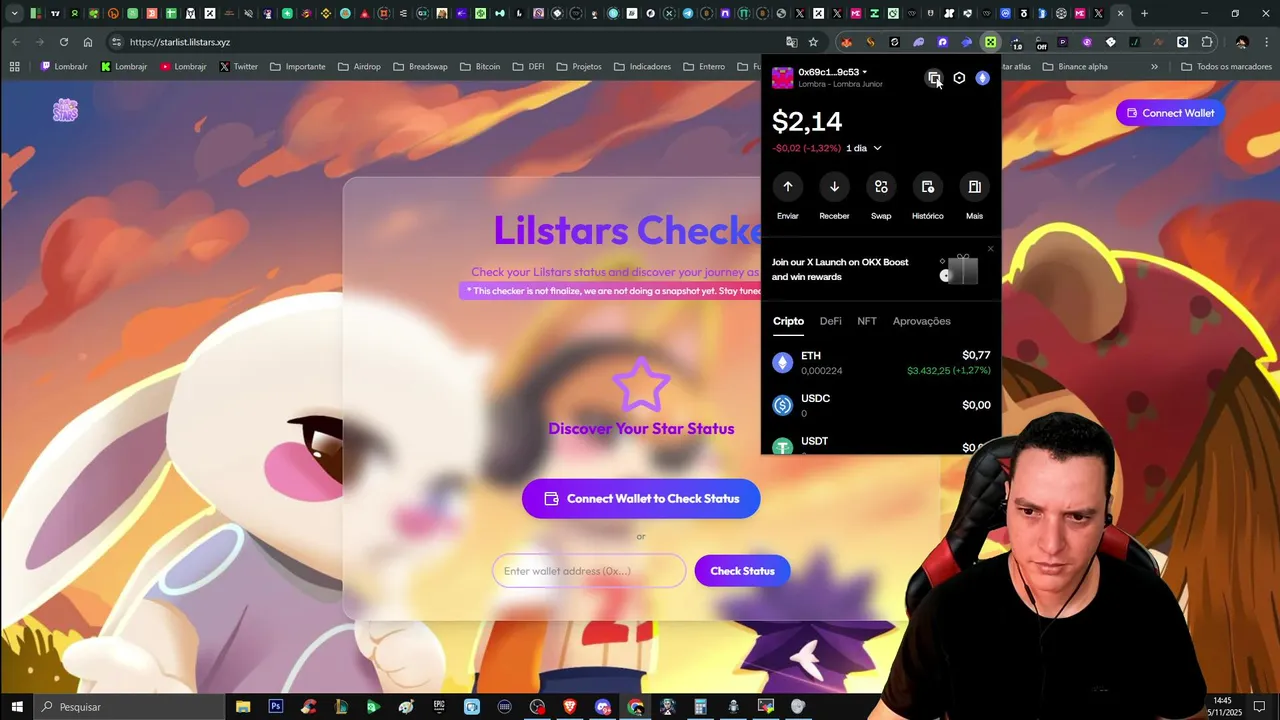Click the Pesquisar taskbar search box
Screen dimensions: 1280x720
(x=130, y=706)
